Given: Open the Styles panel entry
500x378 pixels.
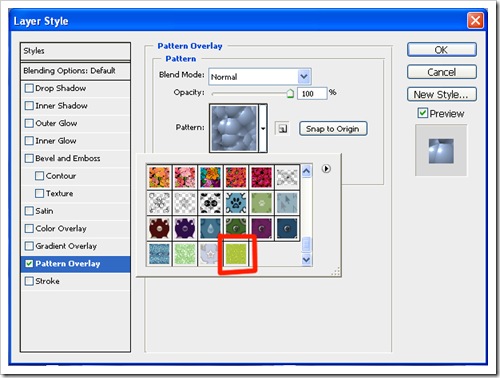Looking at the screenshot, I should click(75, 51).
